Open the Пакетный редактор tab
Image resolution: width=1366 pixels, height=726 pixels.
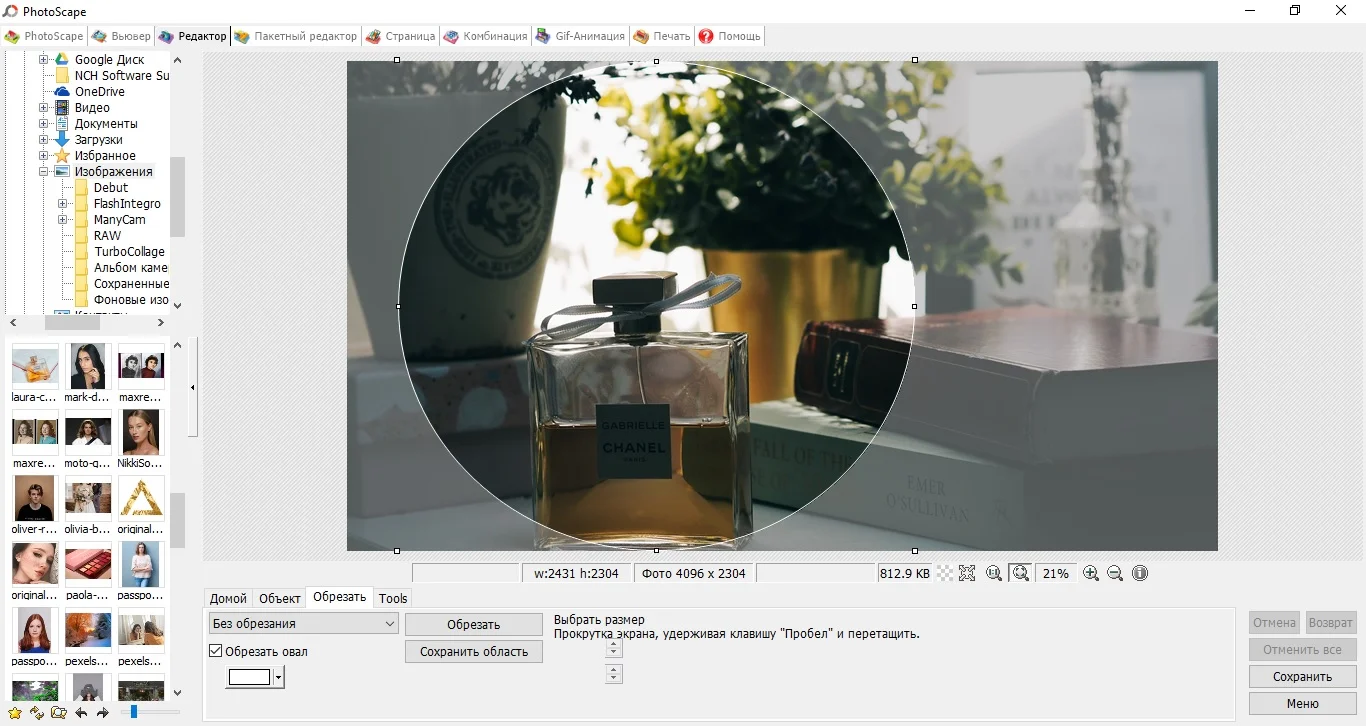click(x=295, y=36)
